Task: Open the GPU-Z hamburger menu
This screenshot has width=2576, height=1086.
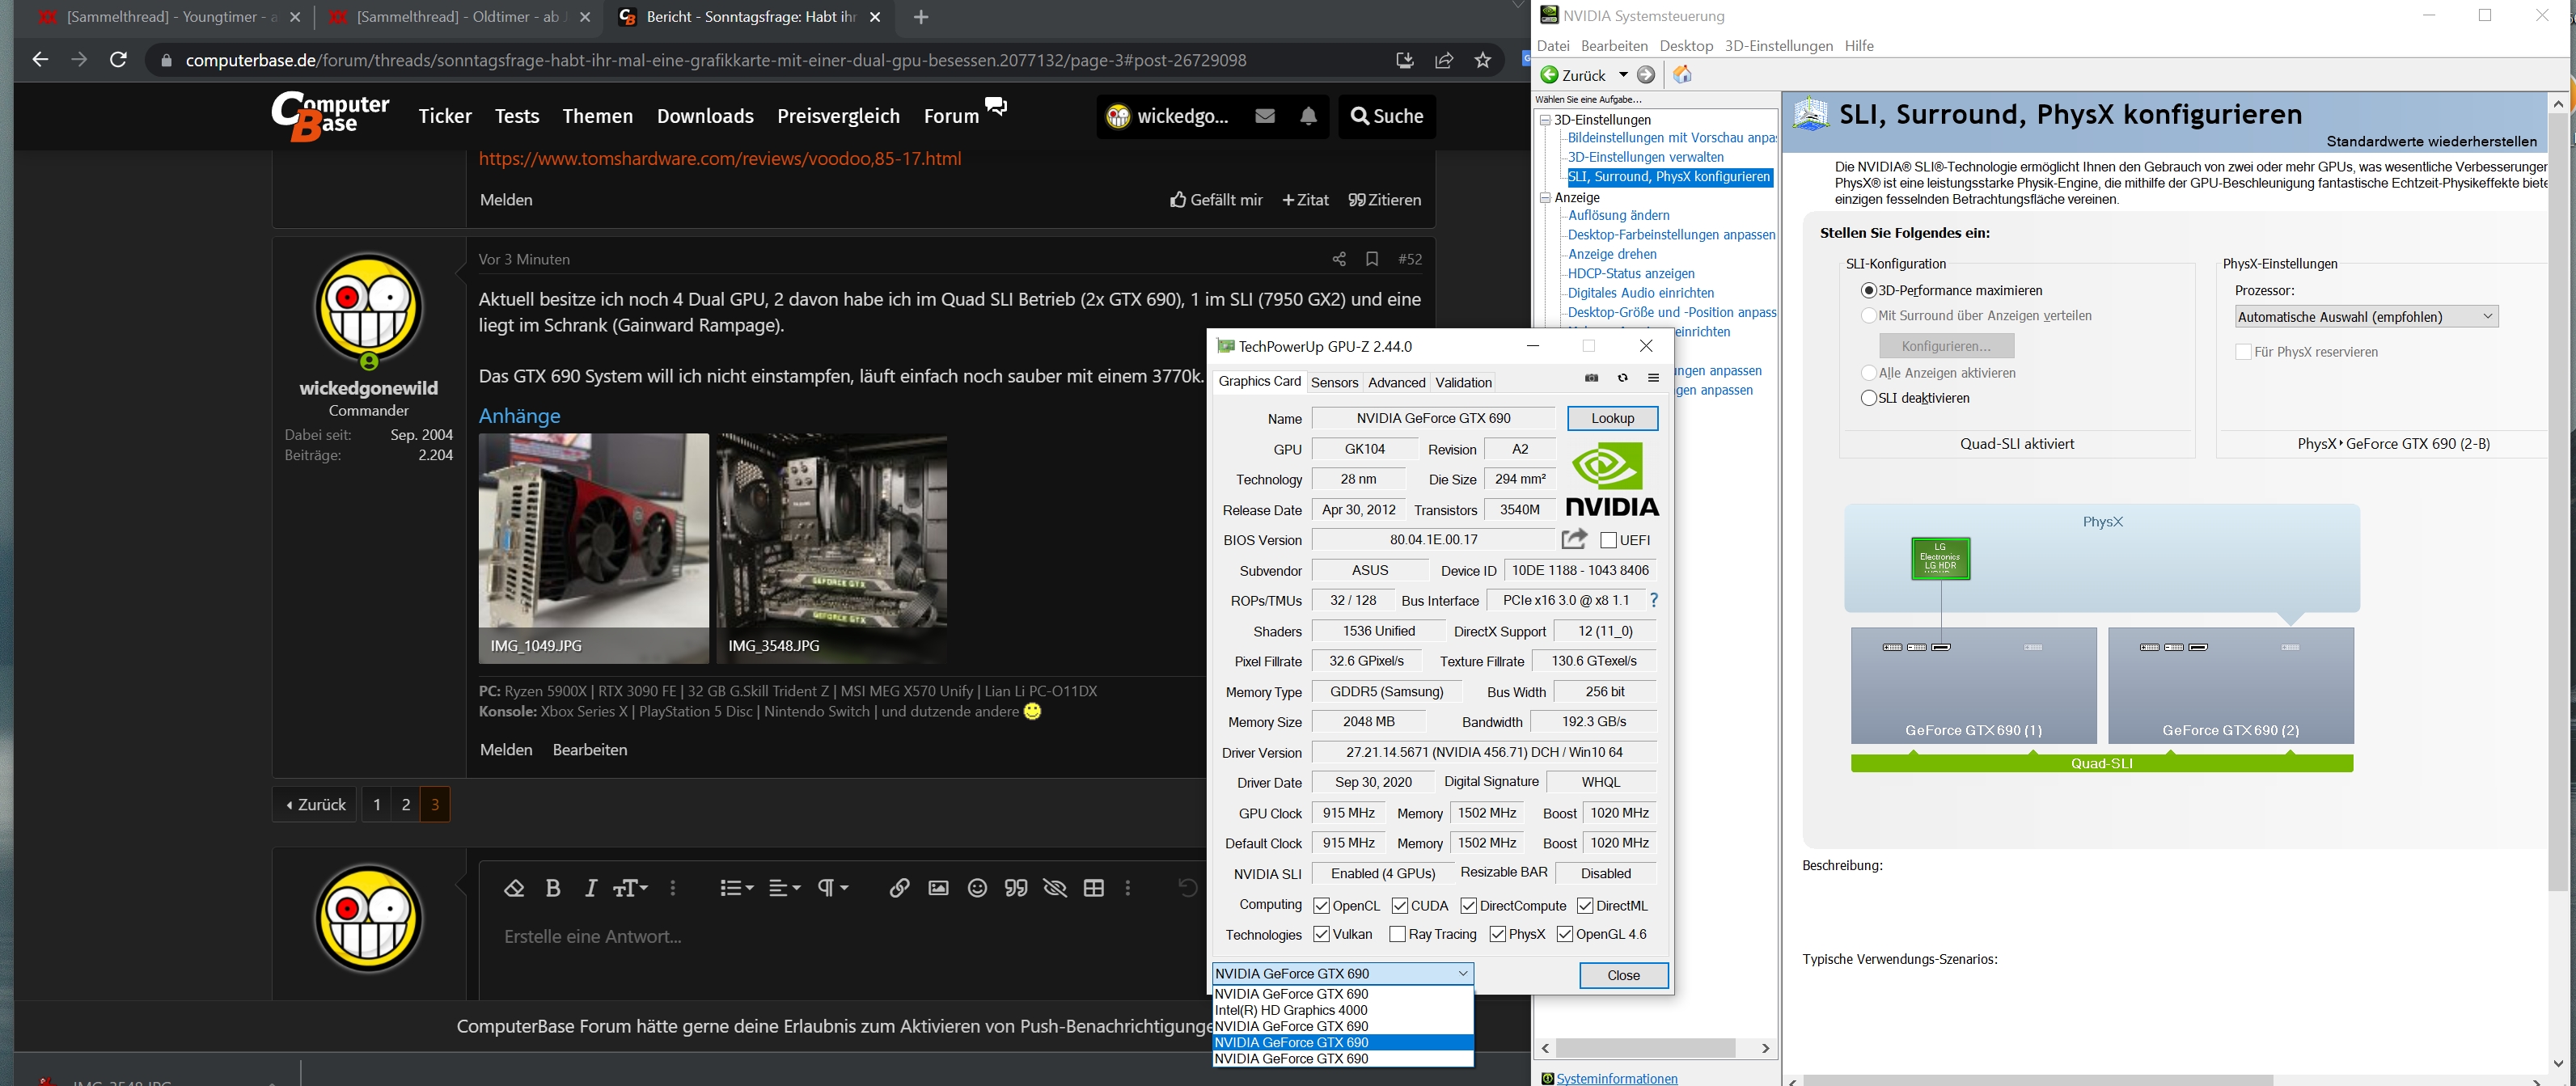Action: click(1654, 378)
